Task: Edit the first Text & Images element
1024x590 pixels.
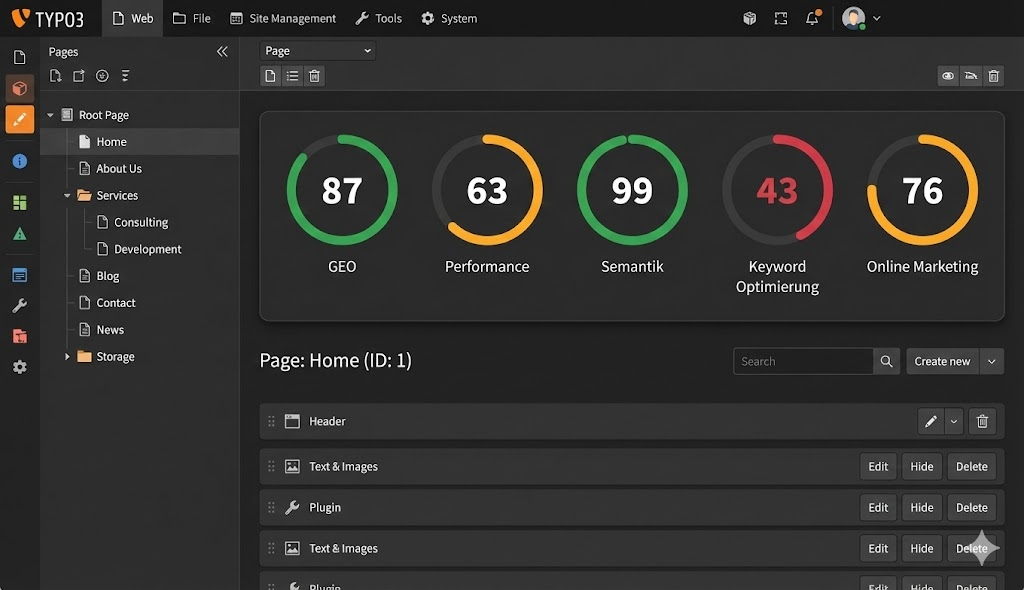Action: [878, 466]
